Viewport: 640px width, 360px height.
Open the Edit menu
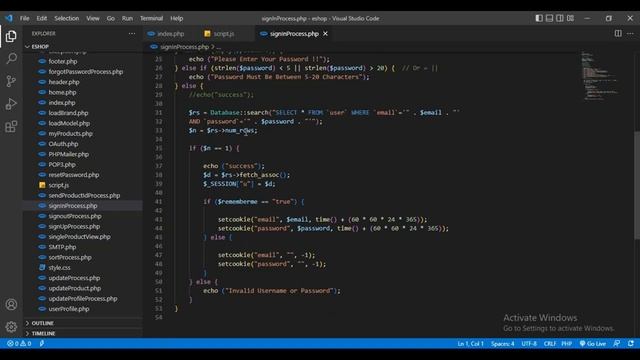(x=42, y=18)
